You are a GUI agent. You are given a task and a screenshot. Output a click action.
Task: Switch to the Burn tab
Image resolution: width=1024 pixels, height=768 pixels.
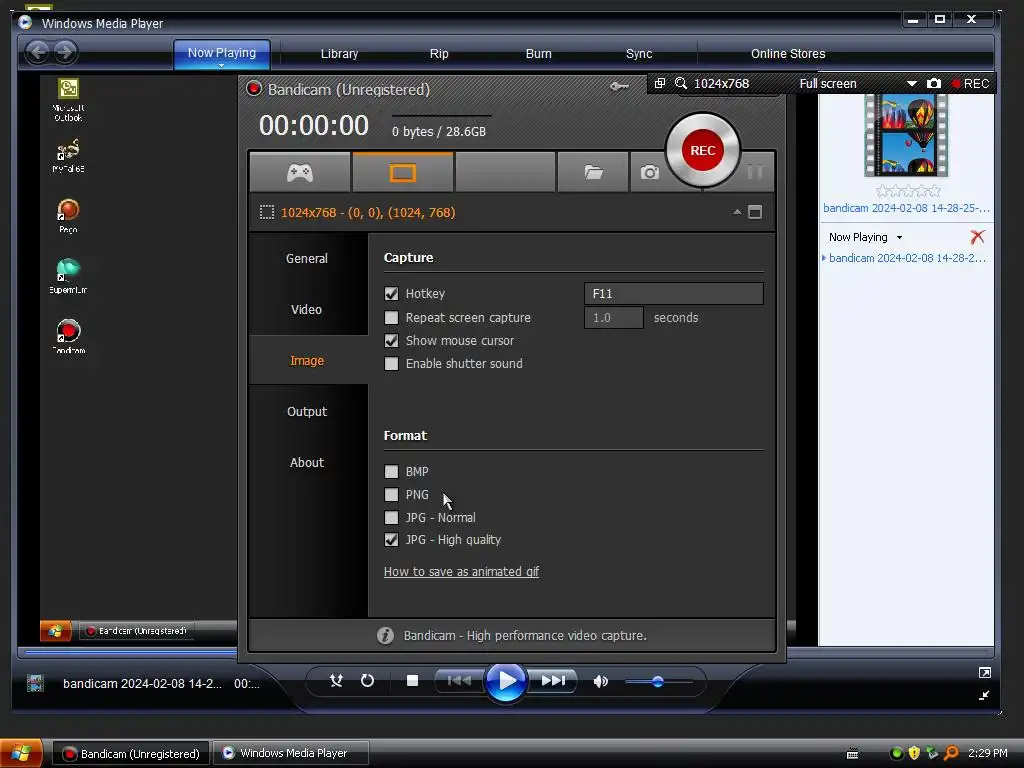click(x=539, y=54)
